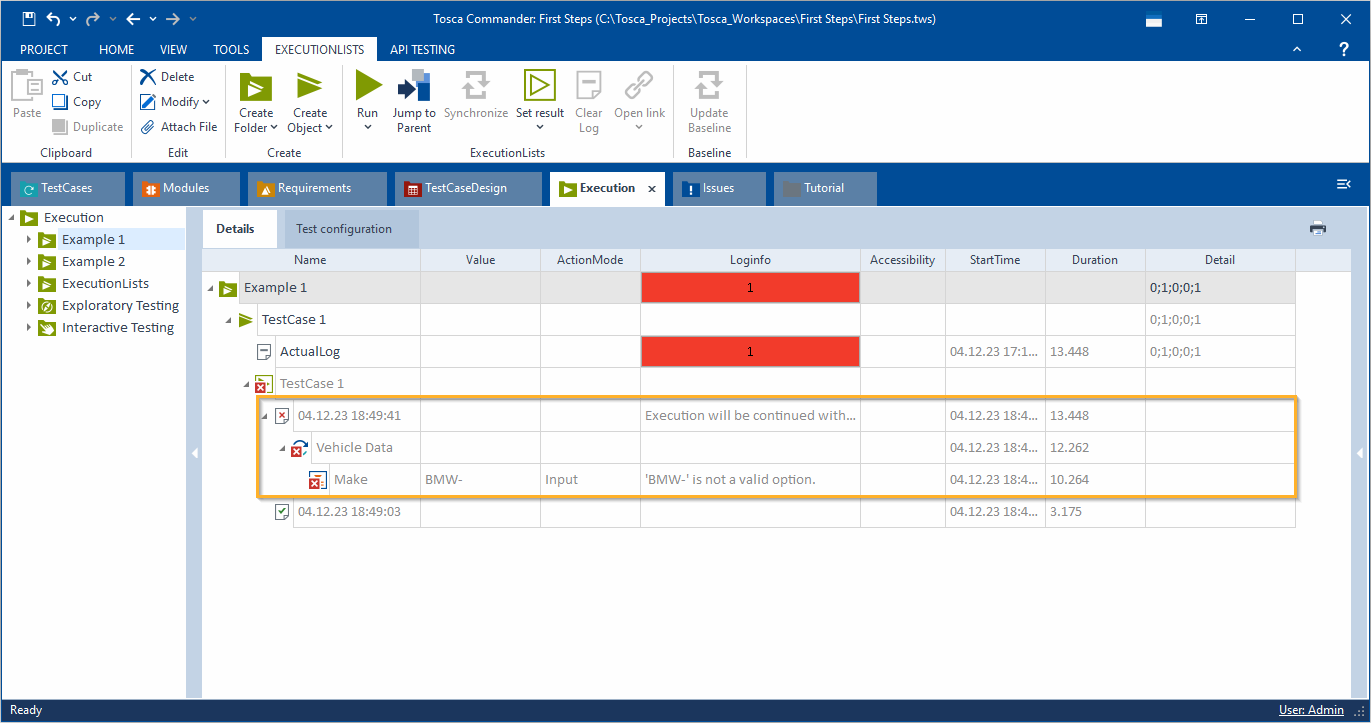This screenshot has width=1371, height=723.
Task: Click the Cut scissors icon
Action: 60,77
